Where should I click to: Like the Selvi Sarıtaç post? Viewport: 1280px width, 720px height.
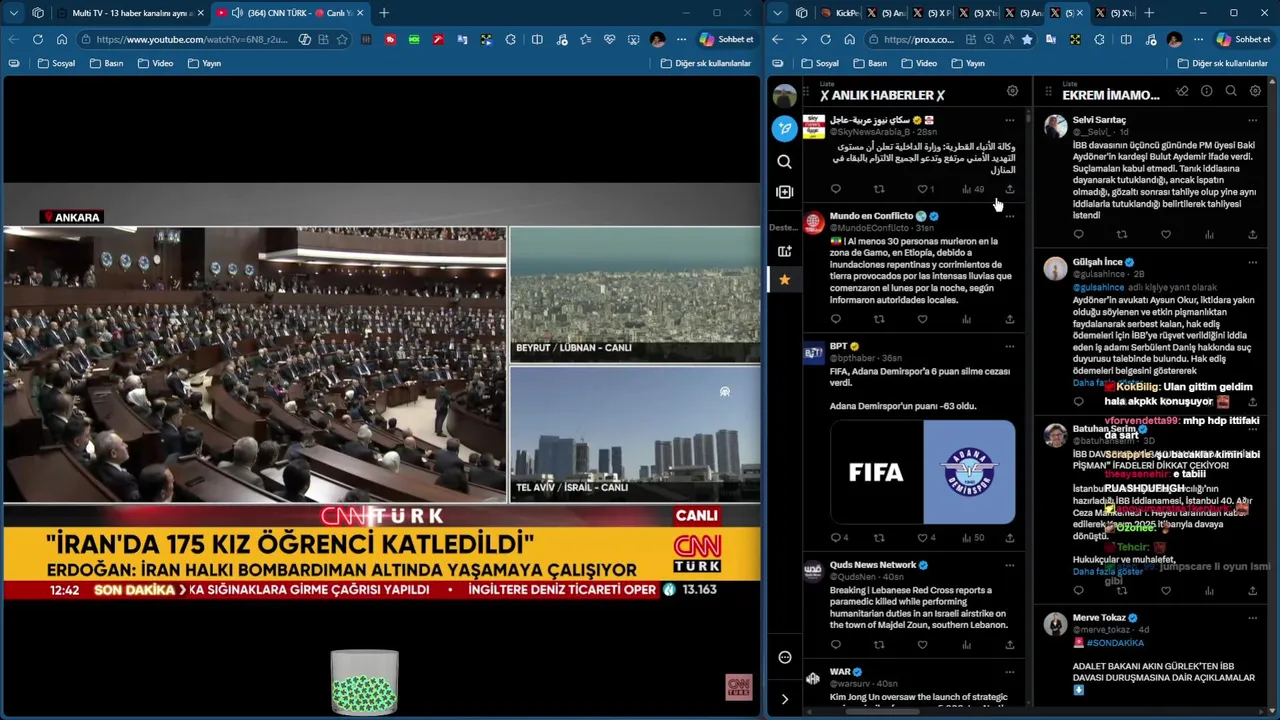tap(1165, 235)
